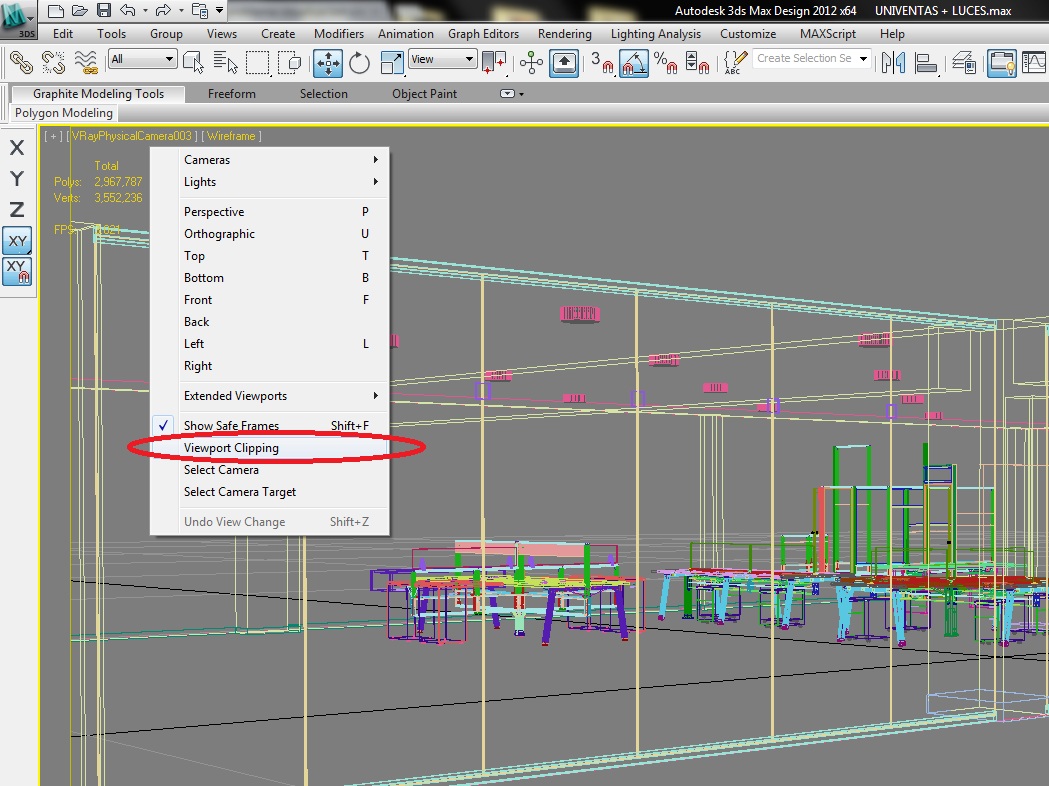Expand the ribbon minimize options dropdown
This screenshot has height=786, width=1049.
click(x=512, y=94)
